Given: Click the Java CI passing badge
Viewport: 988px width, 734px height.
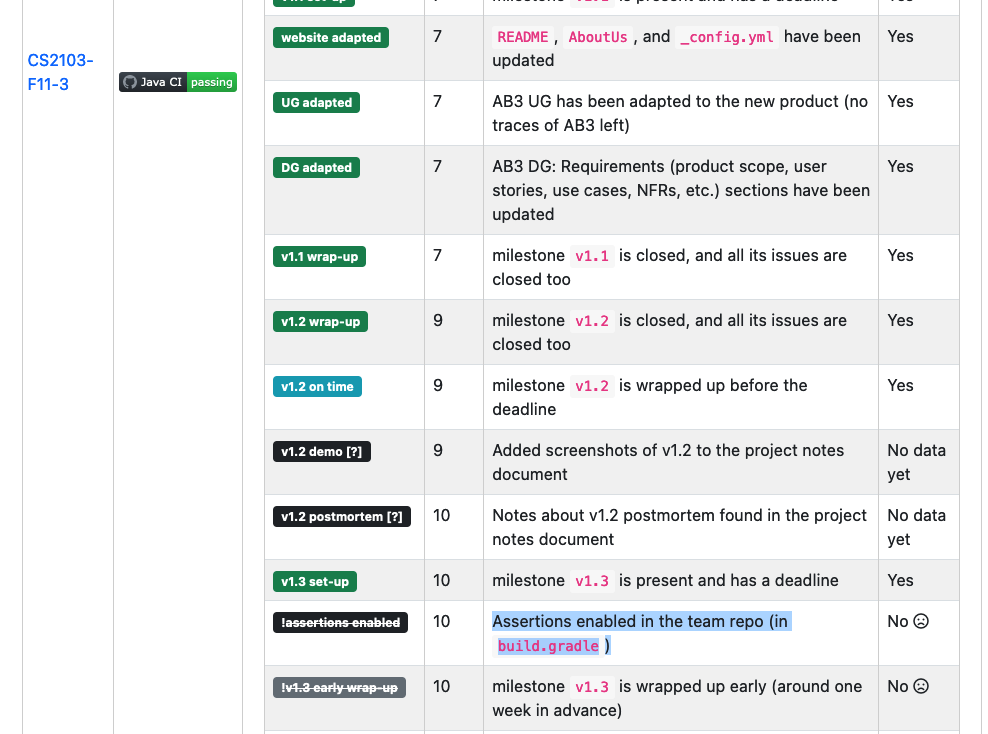Looking at the screenshot, I should (178, 82).
